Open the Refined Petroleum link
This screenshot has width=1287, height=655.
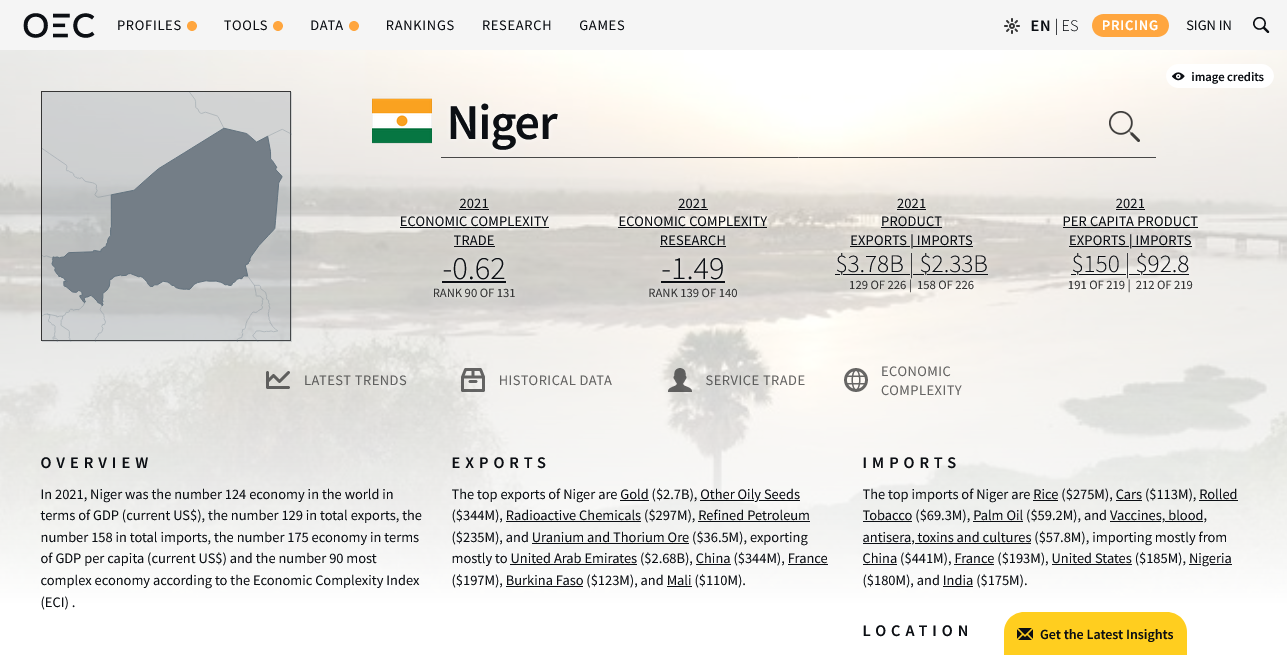click(x=754, y=515)
